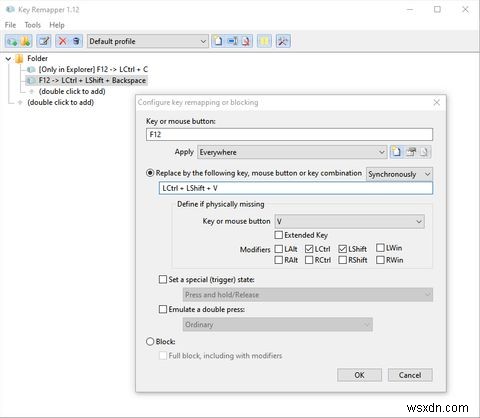The width and height of the screenshot is (480, 418).
Task: Click the new profile page icon
Action: tap(218, 41)
